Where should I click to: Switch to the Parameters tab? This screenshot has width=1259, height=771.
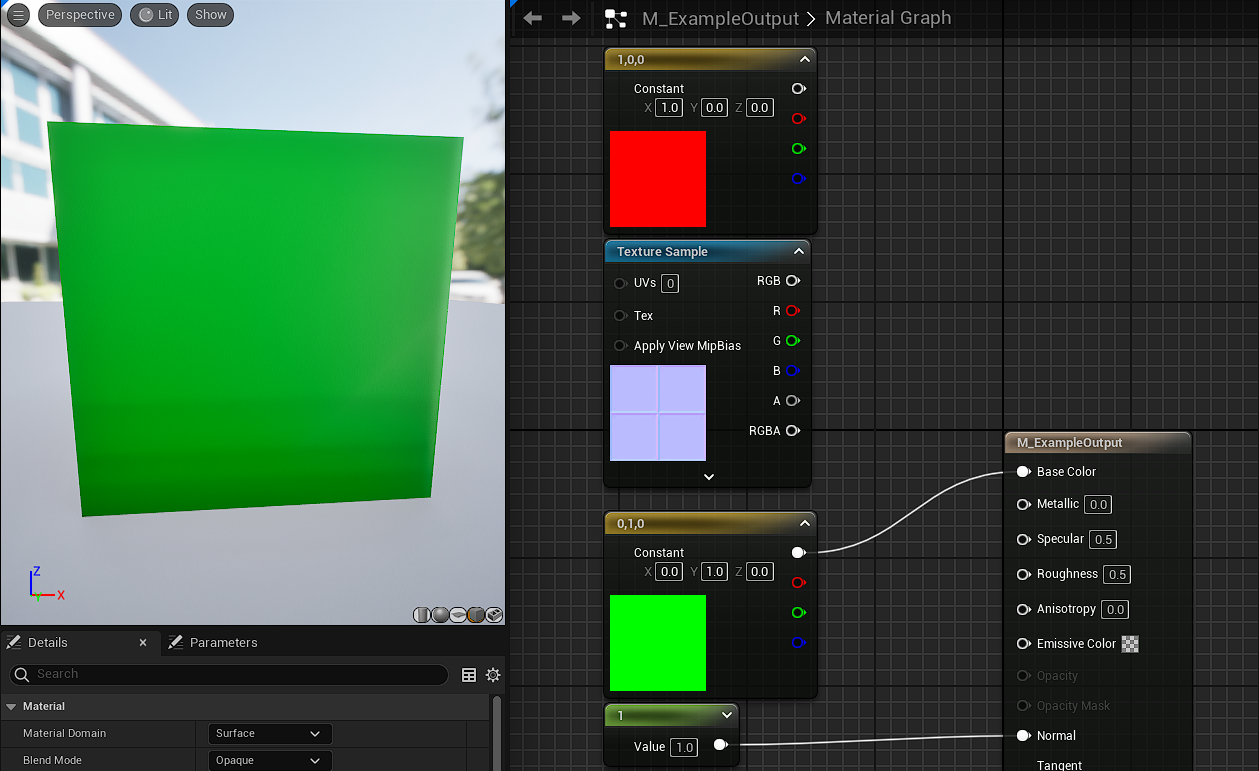tap(223, 643)
